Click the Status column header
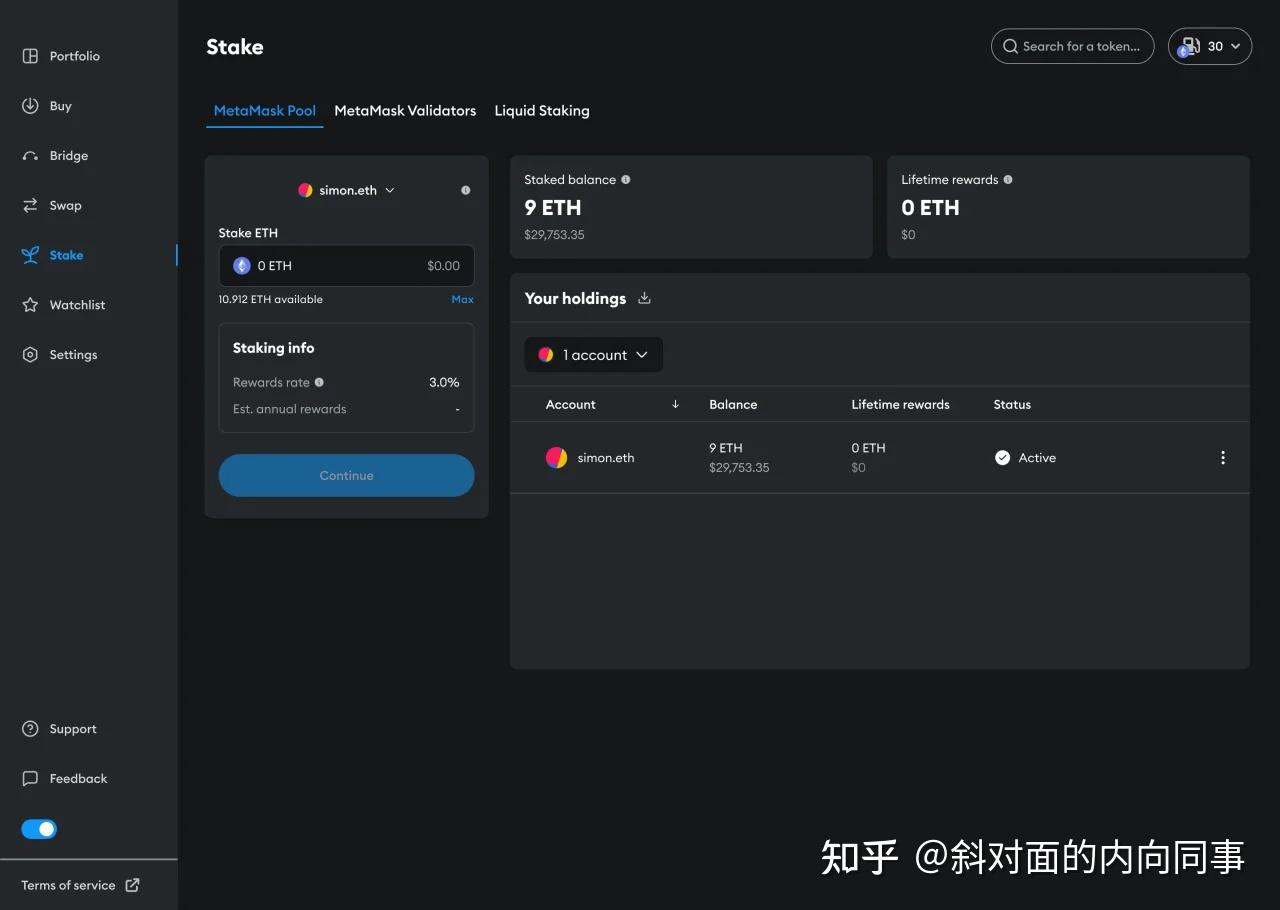The image size is (1280, 910). pyautogui.click(x=1012, y=405)
